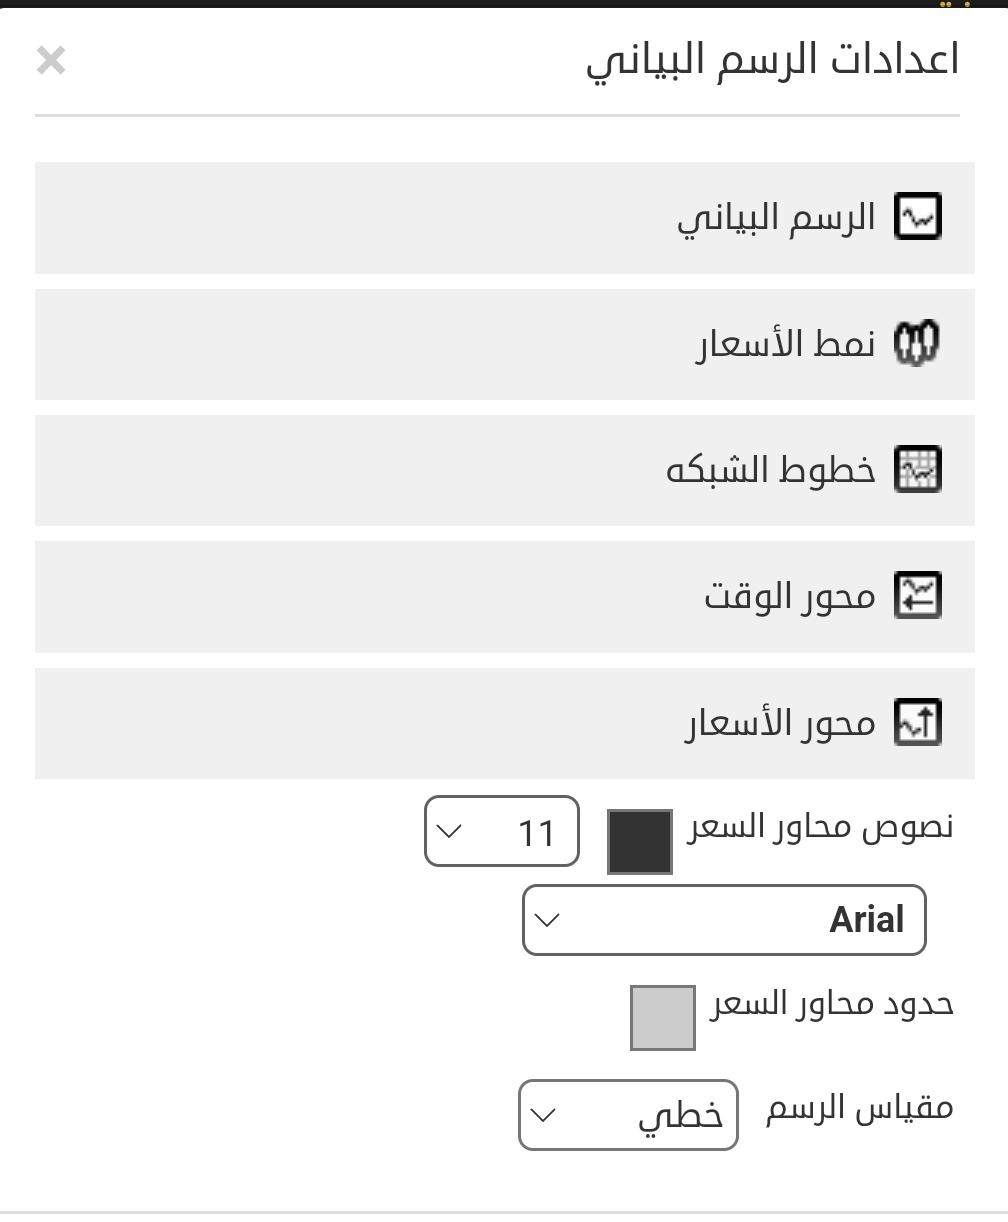This screenshot has height=1222, width=1008.
Task: Click the line chart icon beside الرسم البياني
Action: click(917, 217)
